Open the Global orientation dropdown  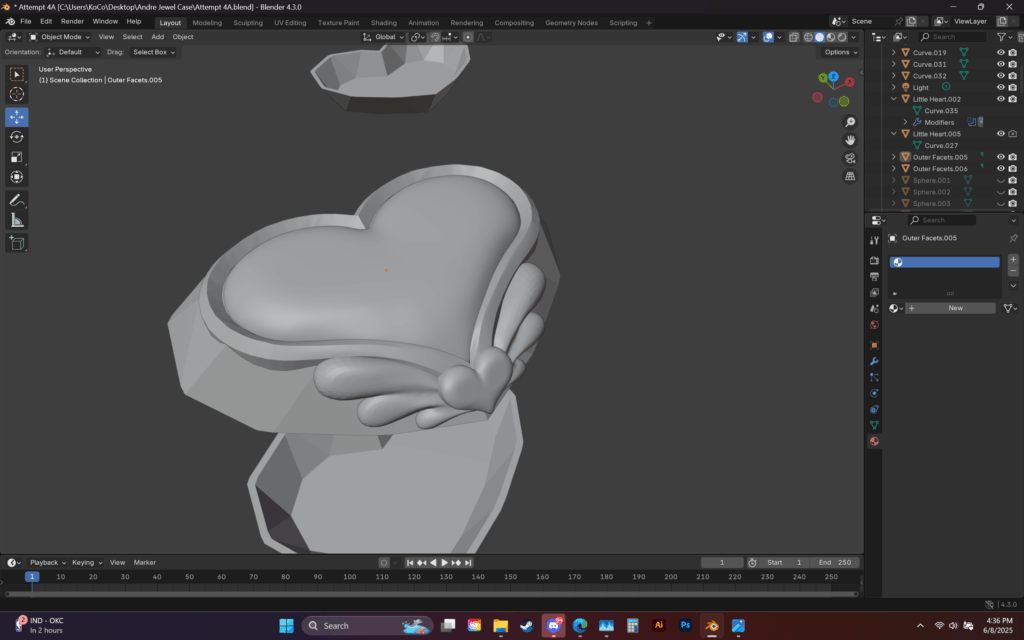tap(383, 37)
